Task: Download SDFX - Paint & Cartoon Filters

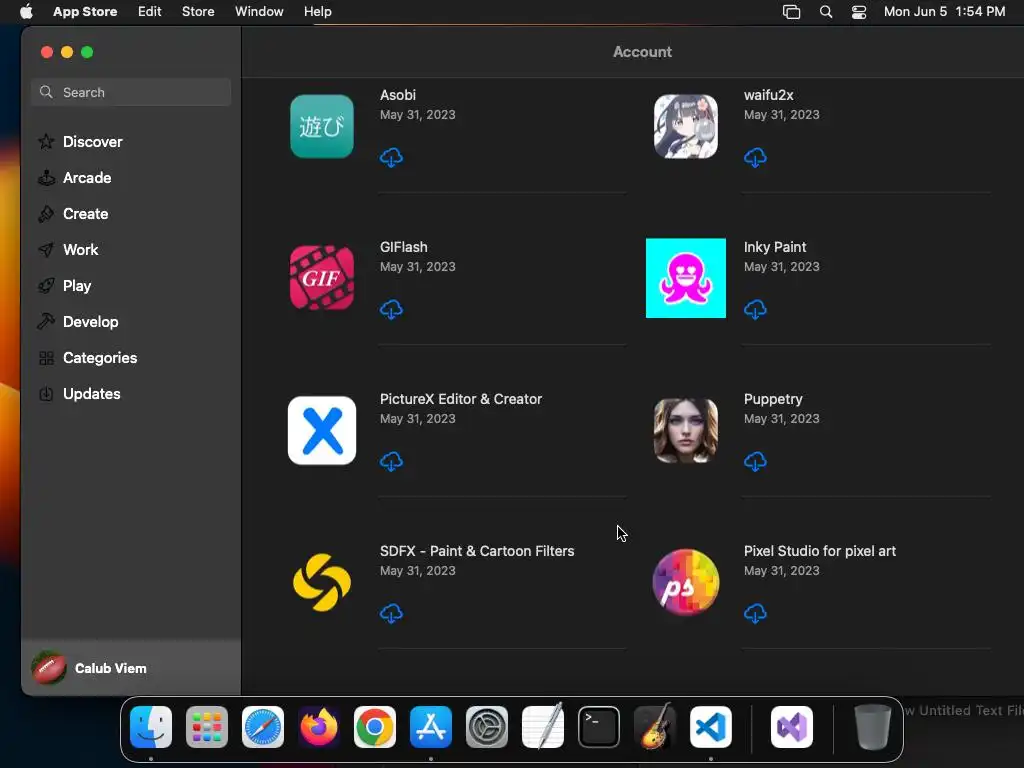Action: [x=391, y=614]
